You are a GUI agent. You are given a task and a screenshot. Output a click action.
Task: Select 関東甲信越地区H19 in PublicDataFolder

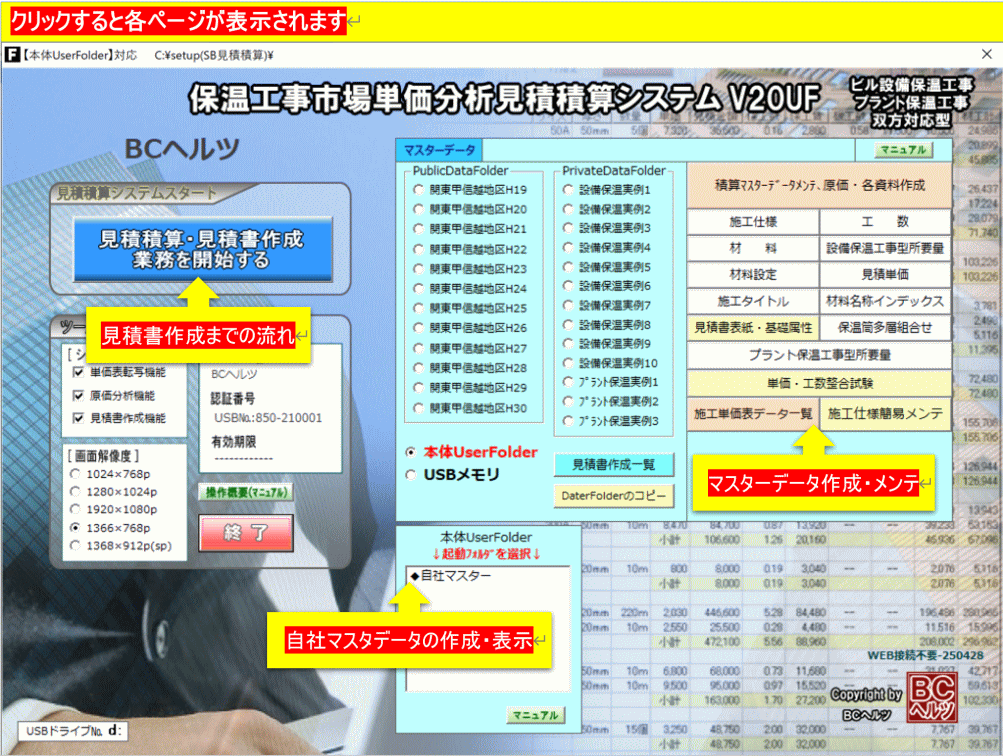[418, 190]
